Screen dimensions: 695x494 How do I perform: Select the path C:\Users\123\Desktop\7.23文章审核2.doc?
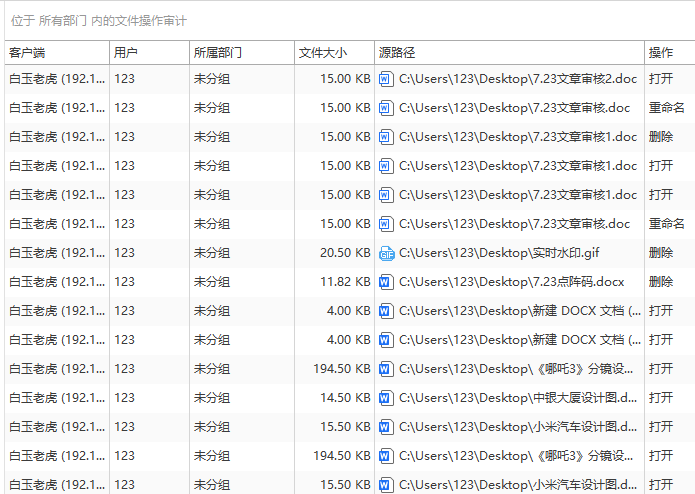pos(518,79)
